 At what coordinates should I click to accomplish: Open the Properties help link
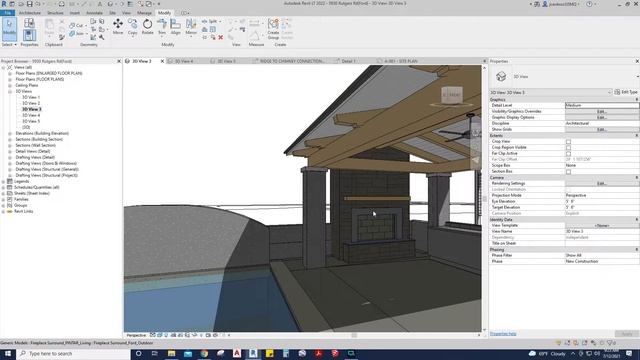503,334
